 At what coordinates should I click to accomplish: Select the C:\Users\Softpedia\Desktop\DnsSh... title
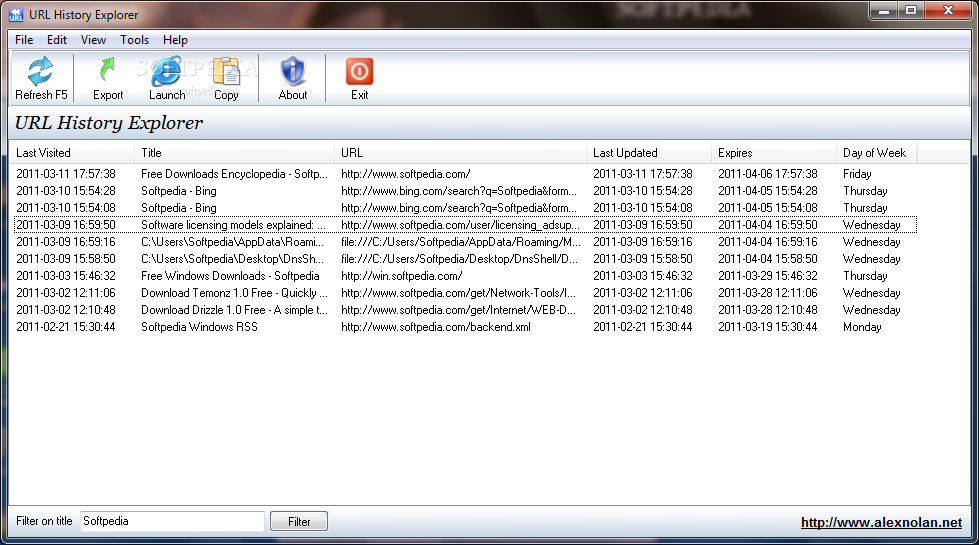tap(232, 258)
